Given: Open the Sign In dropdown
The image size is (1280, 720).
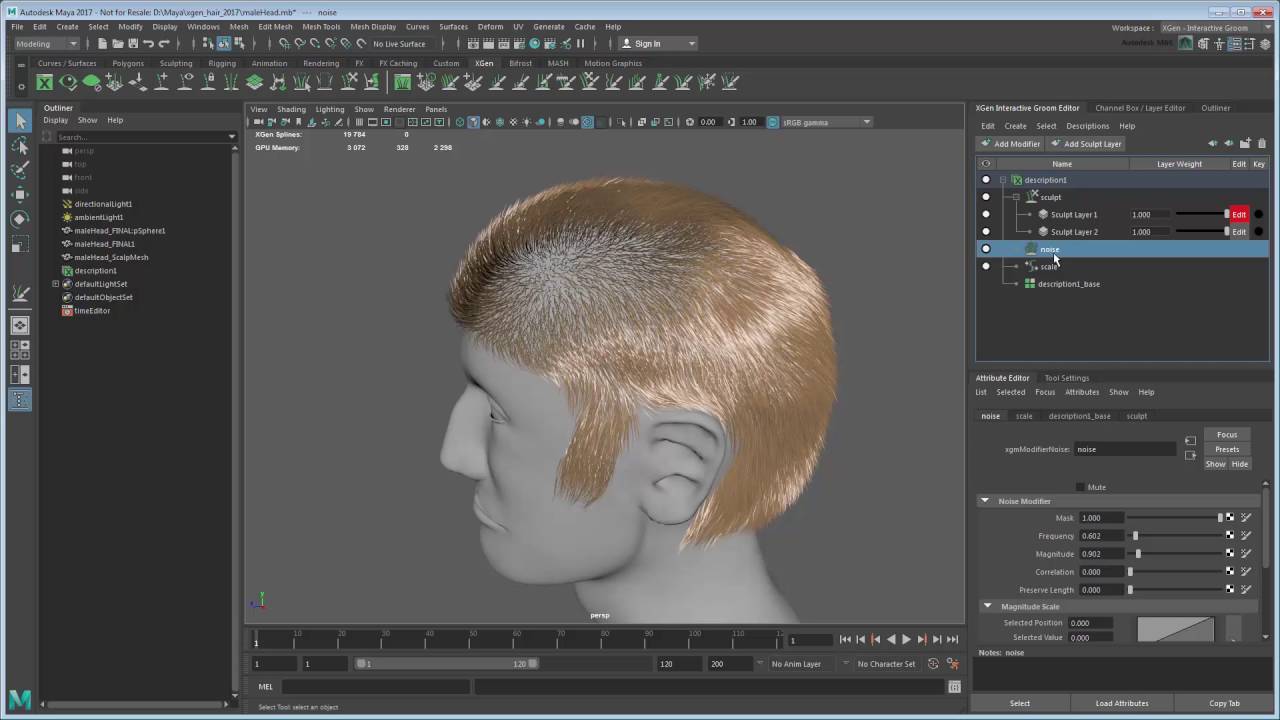Looking at the screenshot, I should (x=657, y=44).
